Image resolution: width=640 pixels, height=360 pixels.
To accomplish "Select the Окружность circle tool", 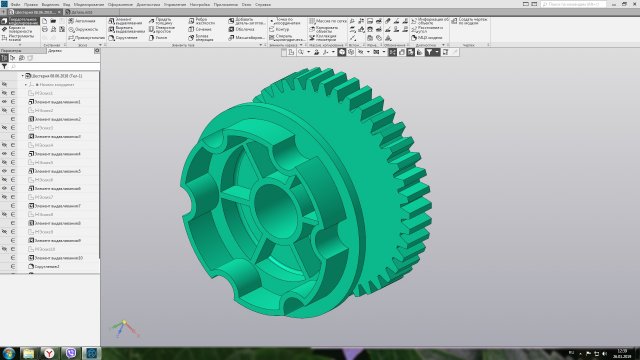I will click(x=83, y=29).
